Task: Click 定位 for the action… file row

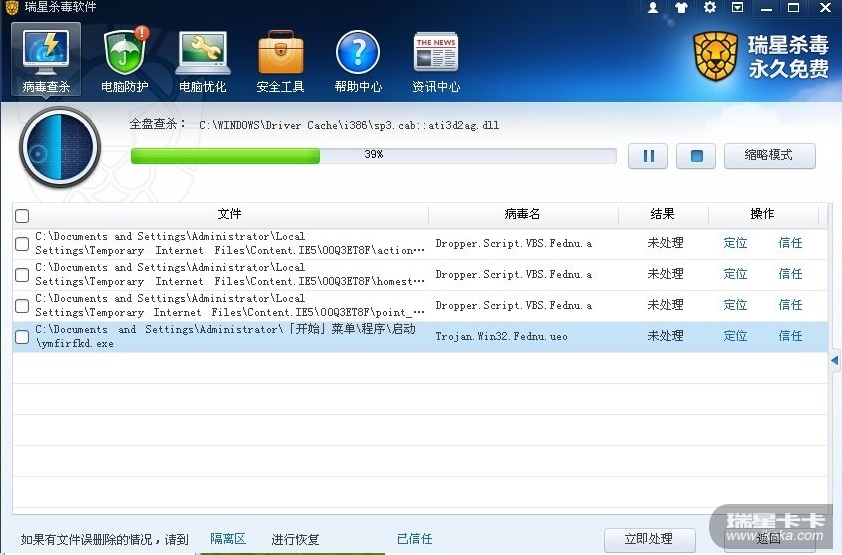Action: coord(735,243)
